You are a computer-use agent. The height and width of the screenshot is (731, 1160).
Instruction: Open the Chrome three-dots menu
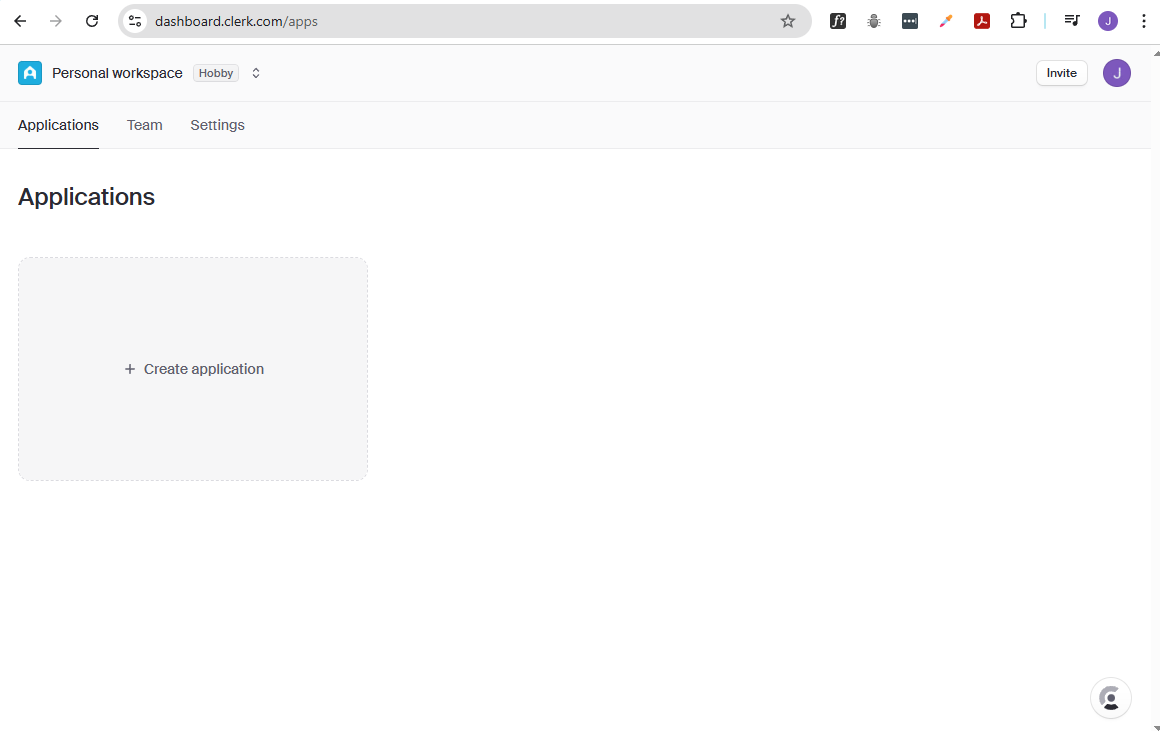1143,21
